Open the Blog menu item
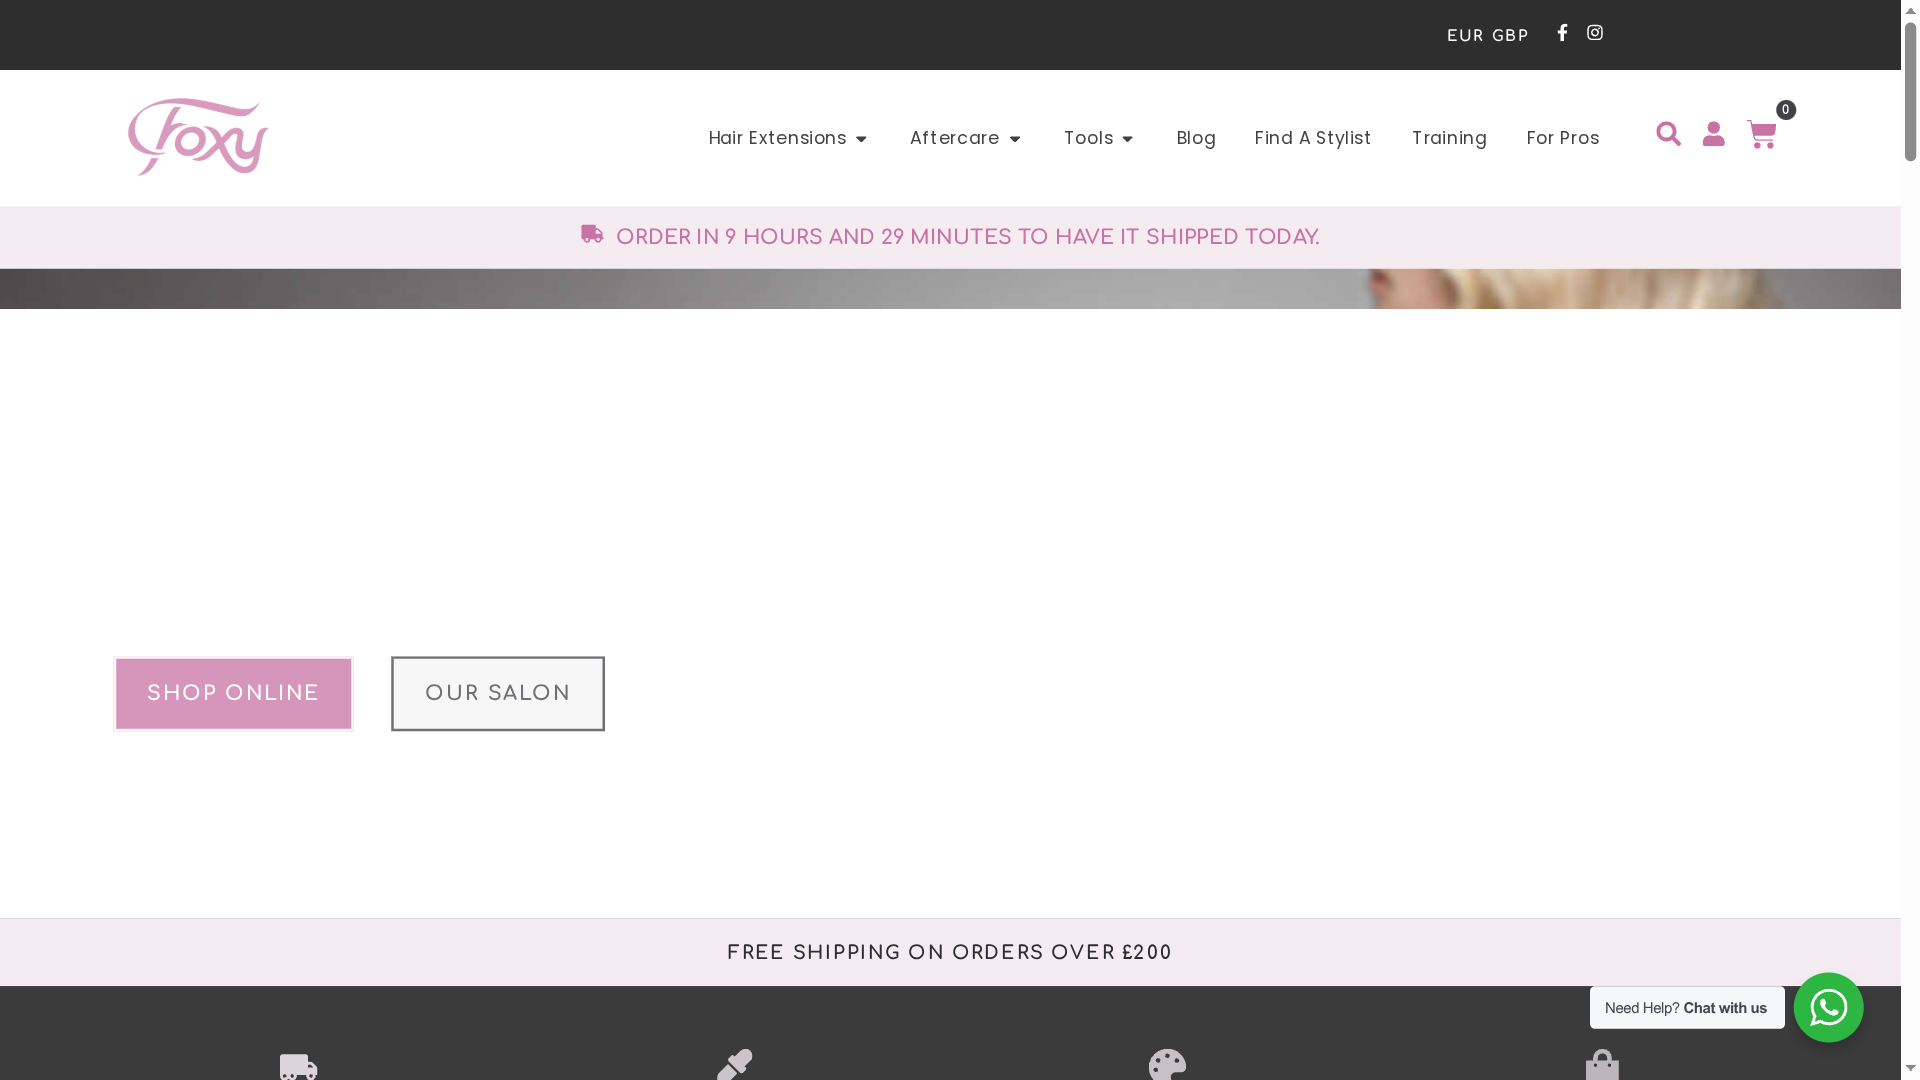Image resolution: width=1920 pixels, height=1080 pixels. click(x=1196, y=138)
